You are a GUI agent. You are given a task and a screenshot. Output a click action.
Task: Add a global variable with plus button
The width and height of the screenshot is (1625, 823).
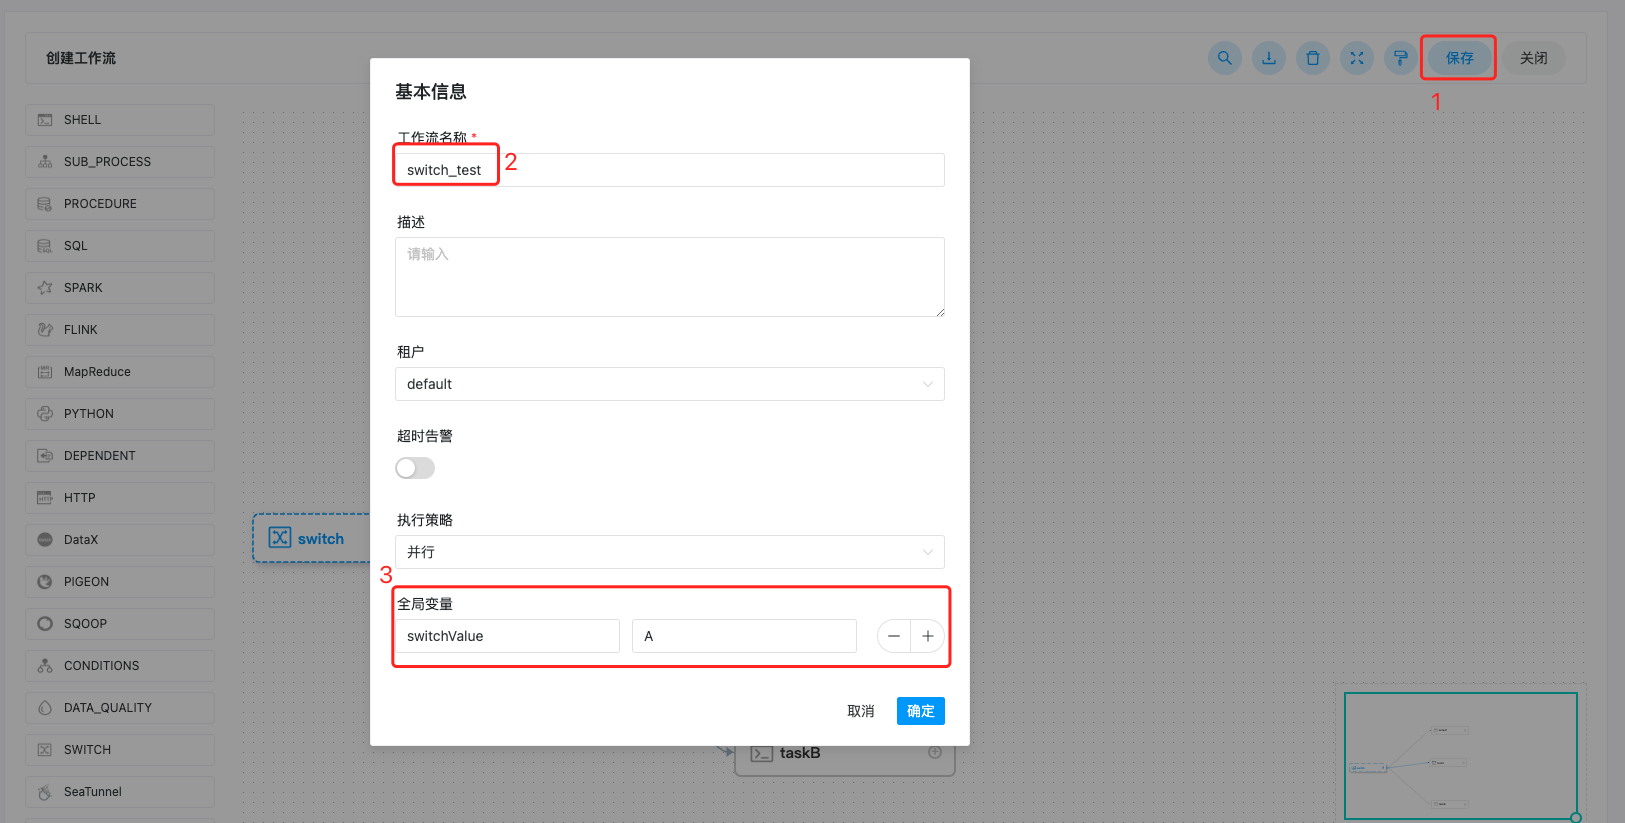[928, 636]
